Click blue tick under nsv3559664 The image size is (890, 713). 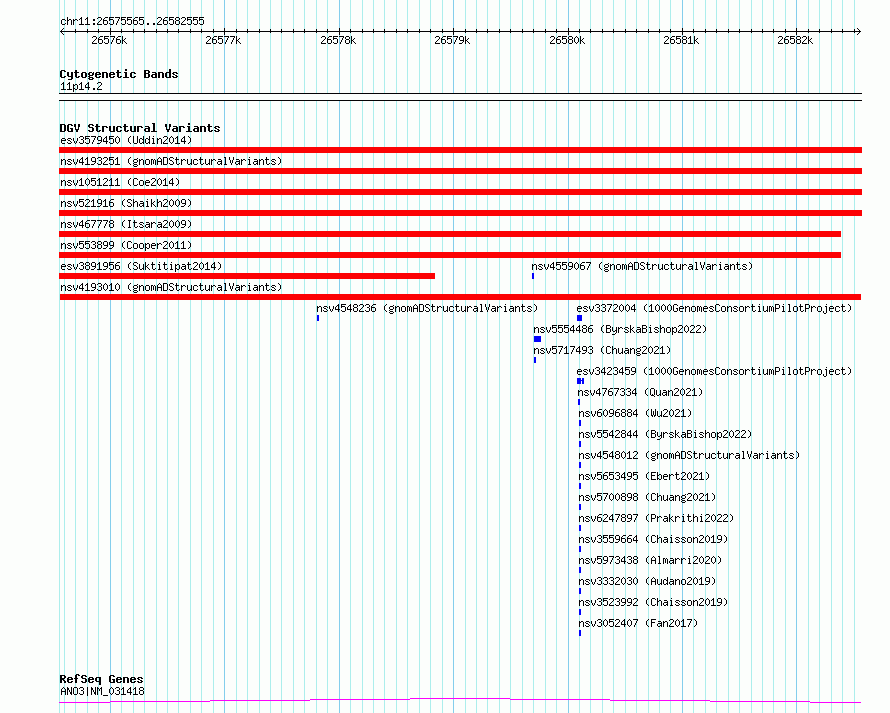tap(580, 549)
